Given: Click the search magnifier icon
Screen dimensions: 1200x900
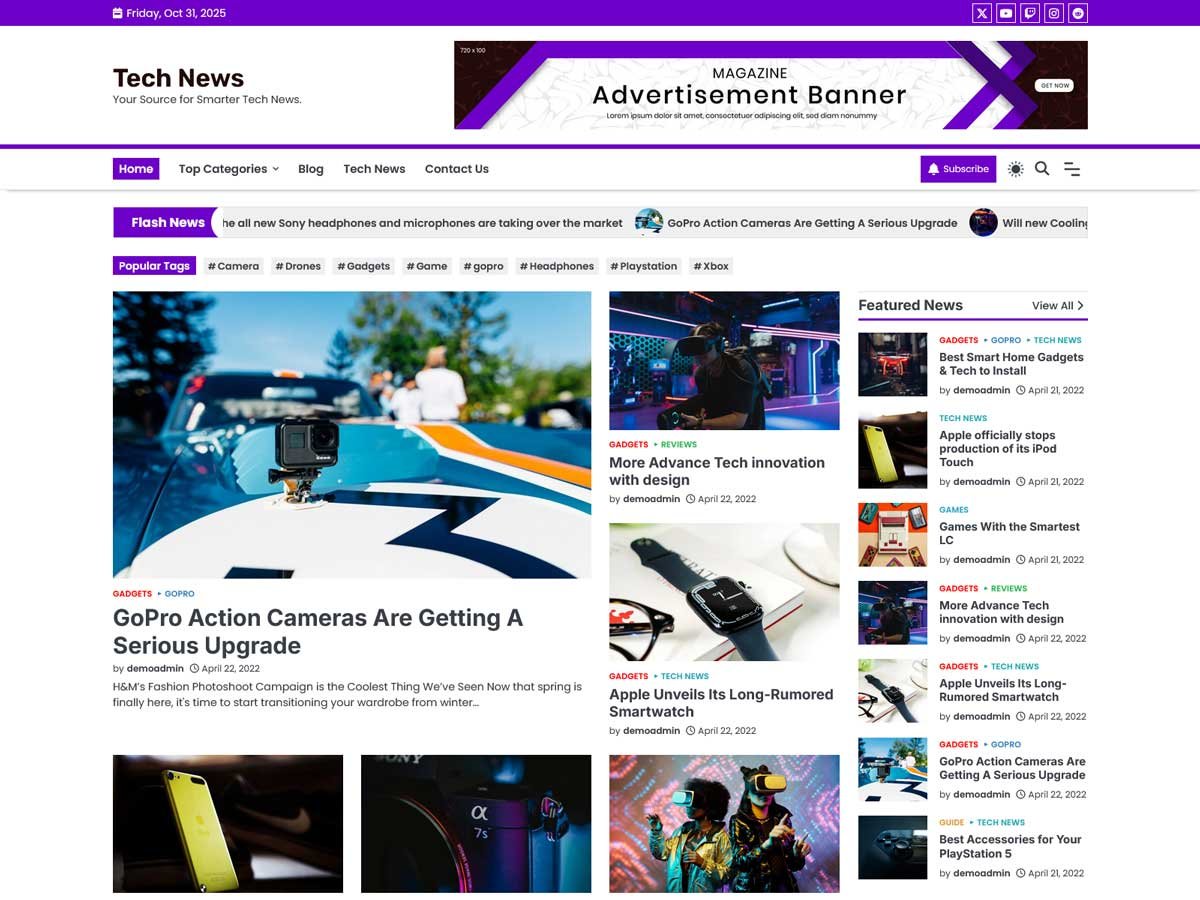Looking at the screenshot, I should (1042, 169).
